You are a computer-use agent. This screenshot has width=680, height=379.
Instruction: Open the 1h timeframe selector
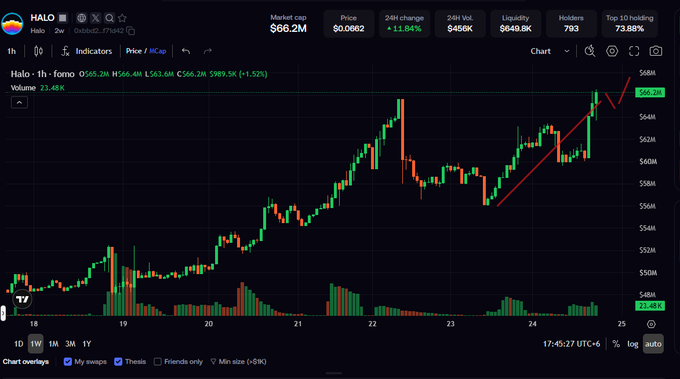click(x=12, y=51)
